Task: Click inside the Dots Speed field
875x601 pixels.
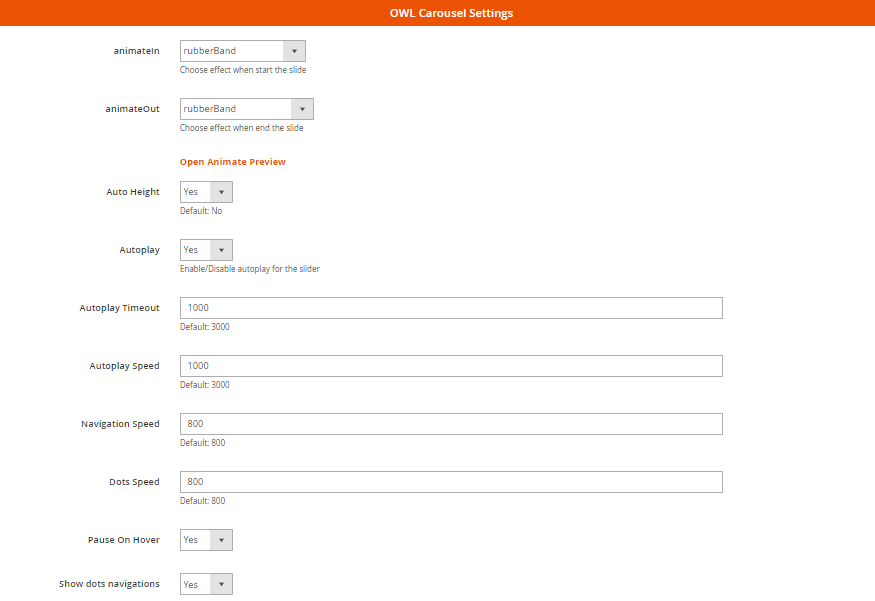Action: point(450,481)
